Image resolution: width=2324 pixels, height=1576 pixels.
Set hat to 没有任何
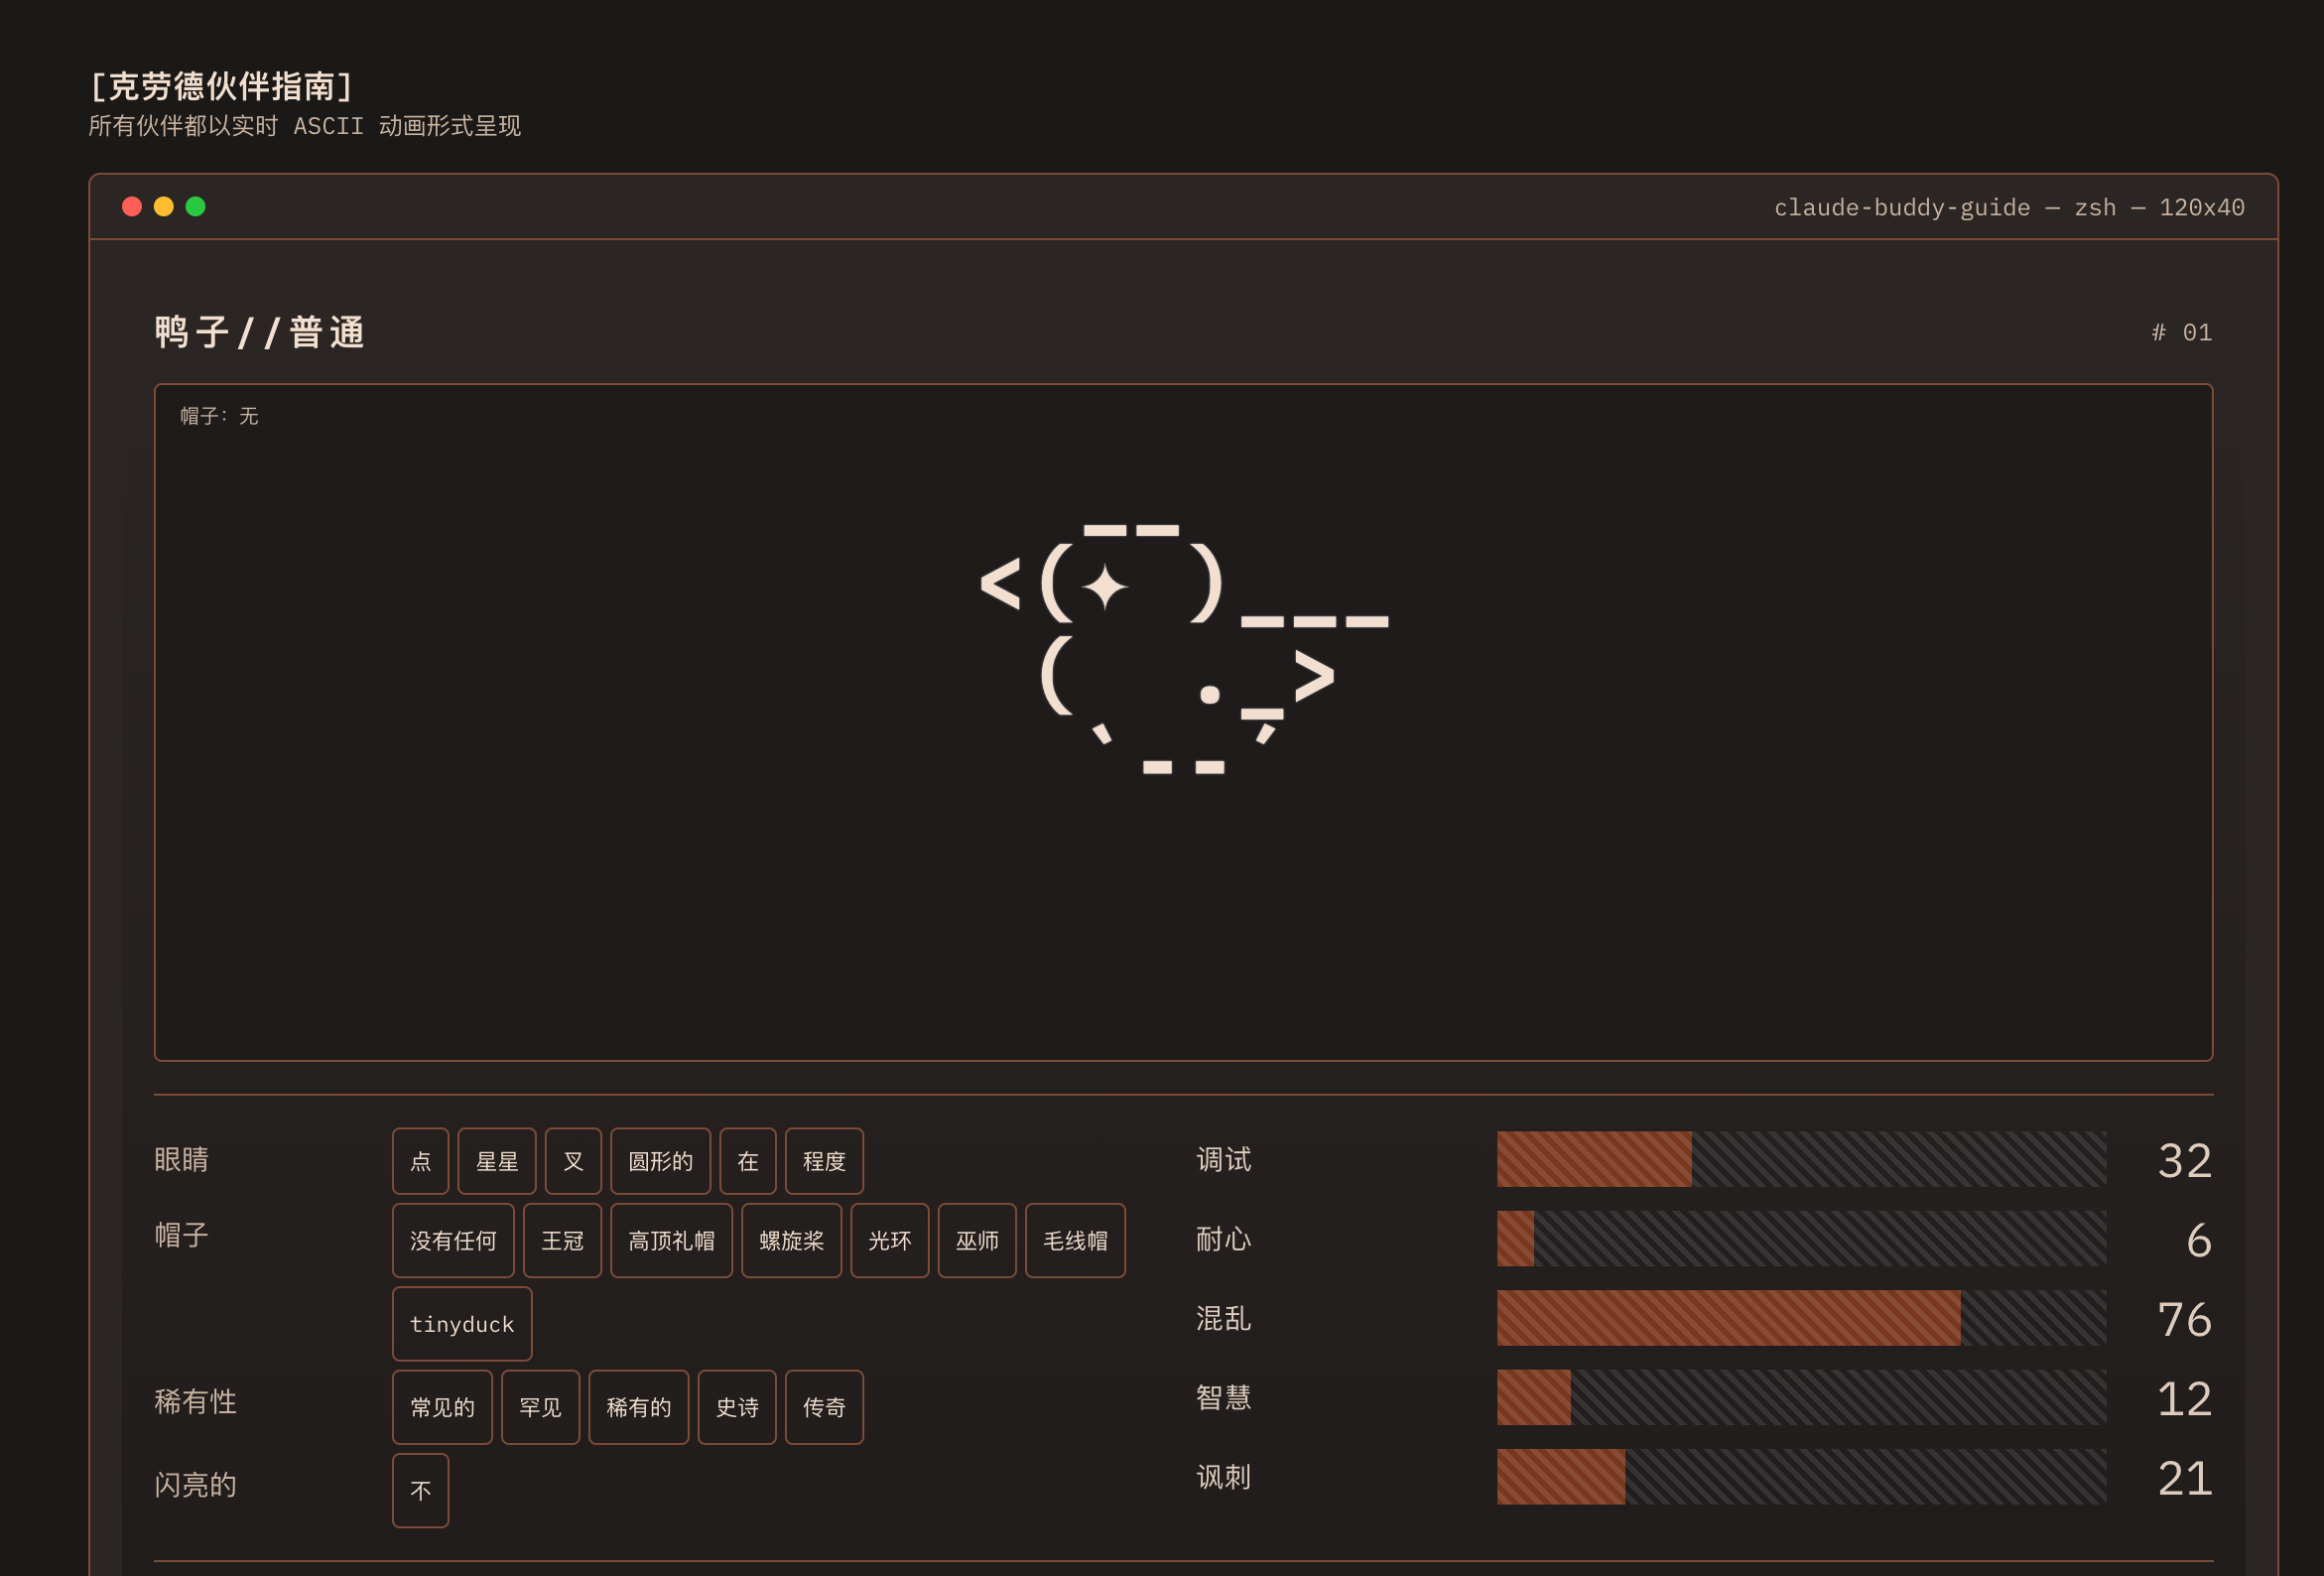click(453, 1241)
